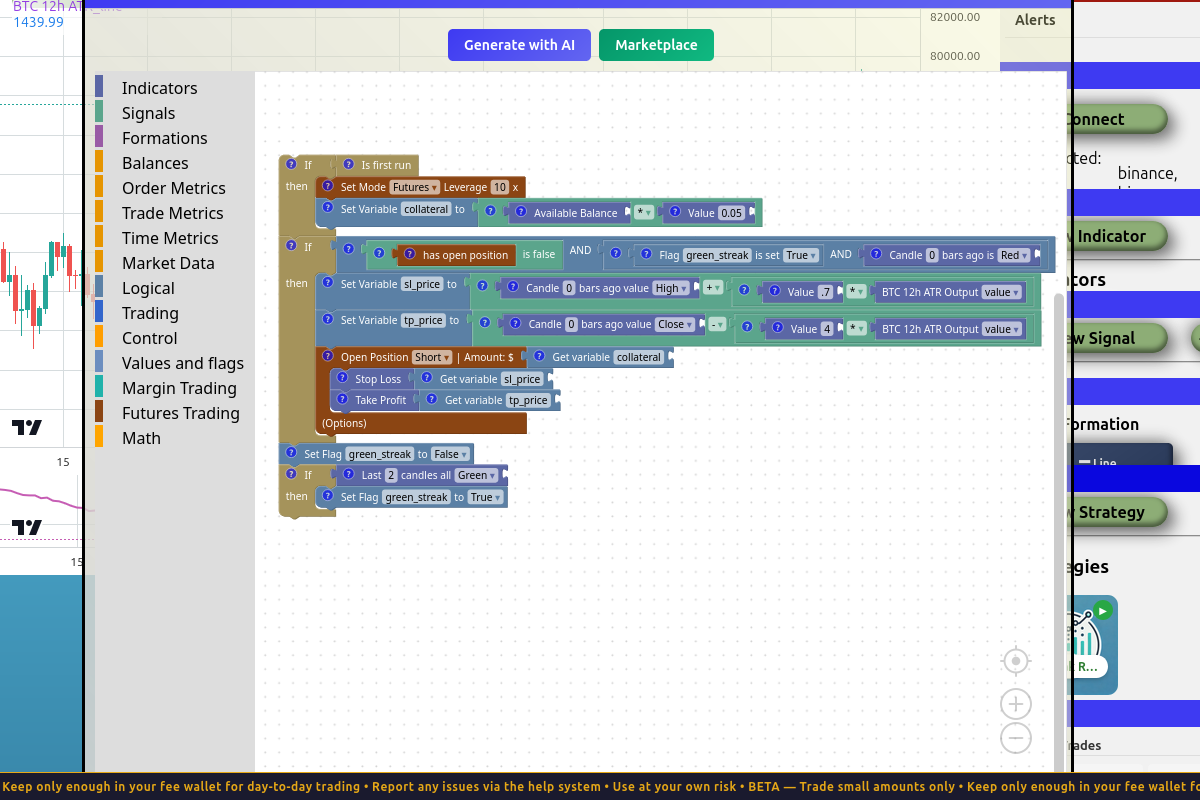The image size is (1200, 800).
Task: Open help icon on Get variable collateral block
Action: coord(538,356)
